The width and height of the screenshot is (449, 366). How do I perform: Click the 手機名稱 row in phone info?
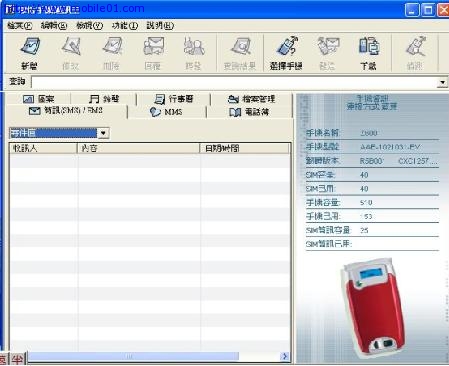372,133
